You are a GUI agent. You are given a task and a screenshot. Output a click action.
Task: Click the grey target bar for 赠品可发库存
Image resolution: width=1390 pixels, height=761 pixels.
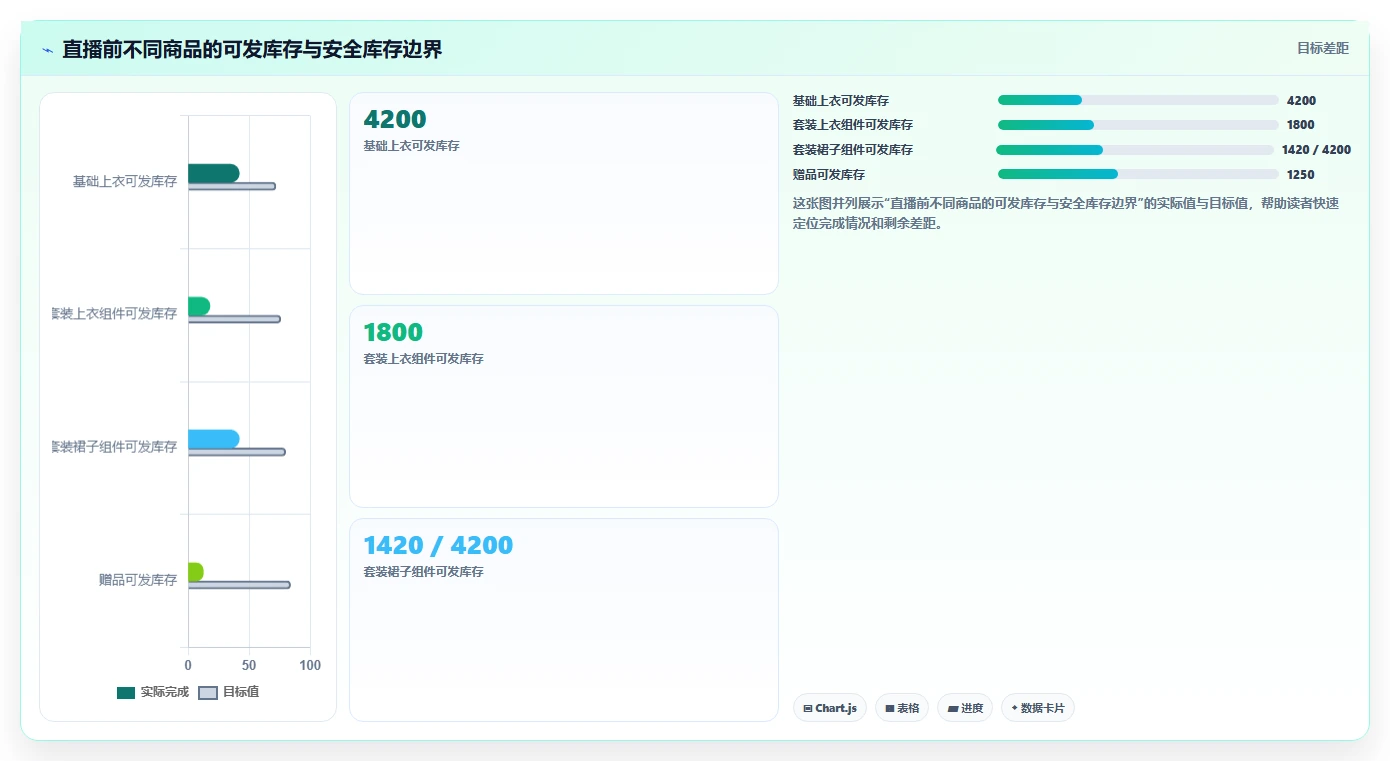(239, 585)
